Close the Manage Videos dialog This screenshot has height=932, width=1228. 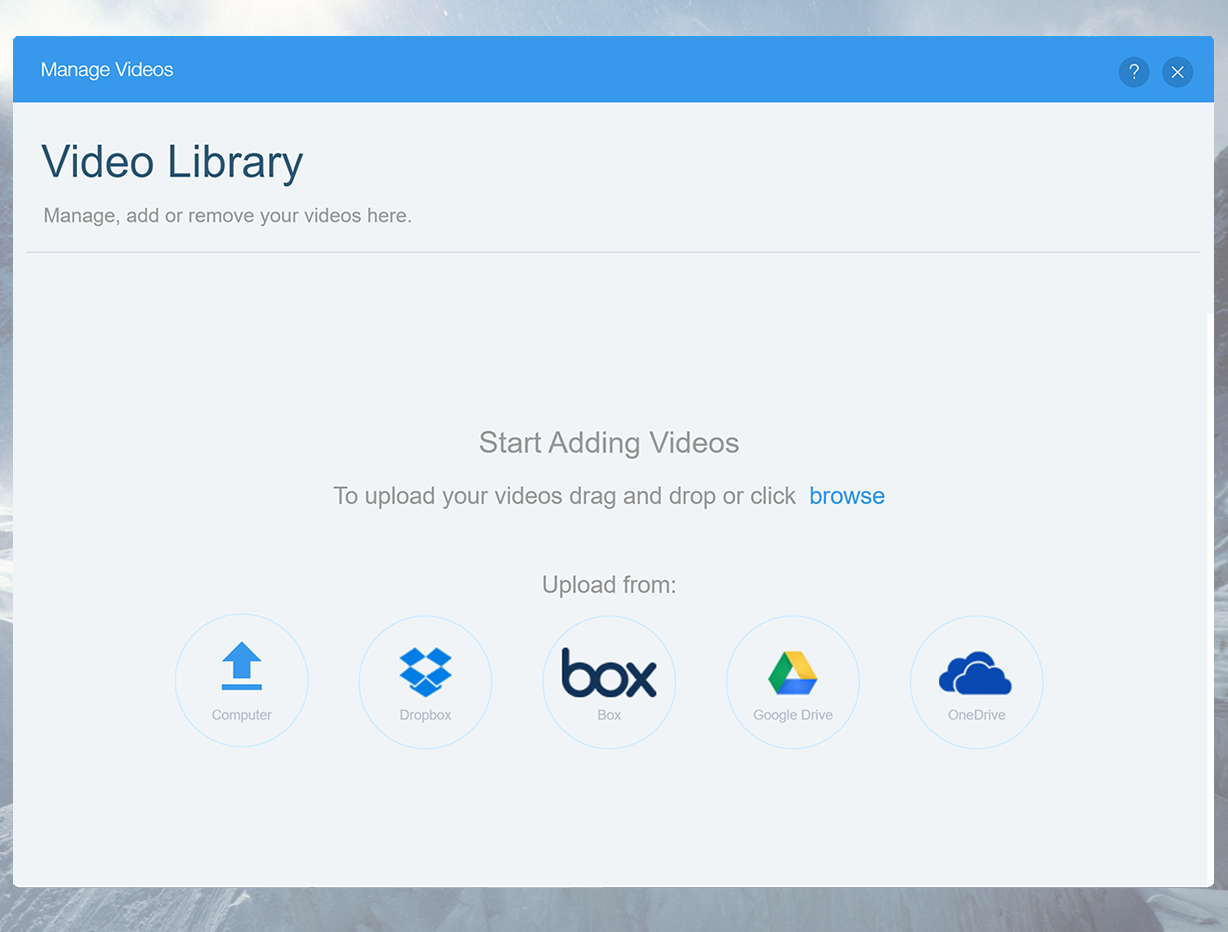point(1178,72)
